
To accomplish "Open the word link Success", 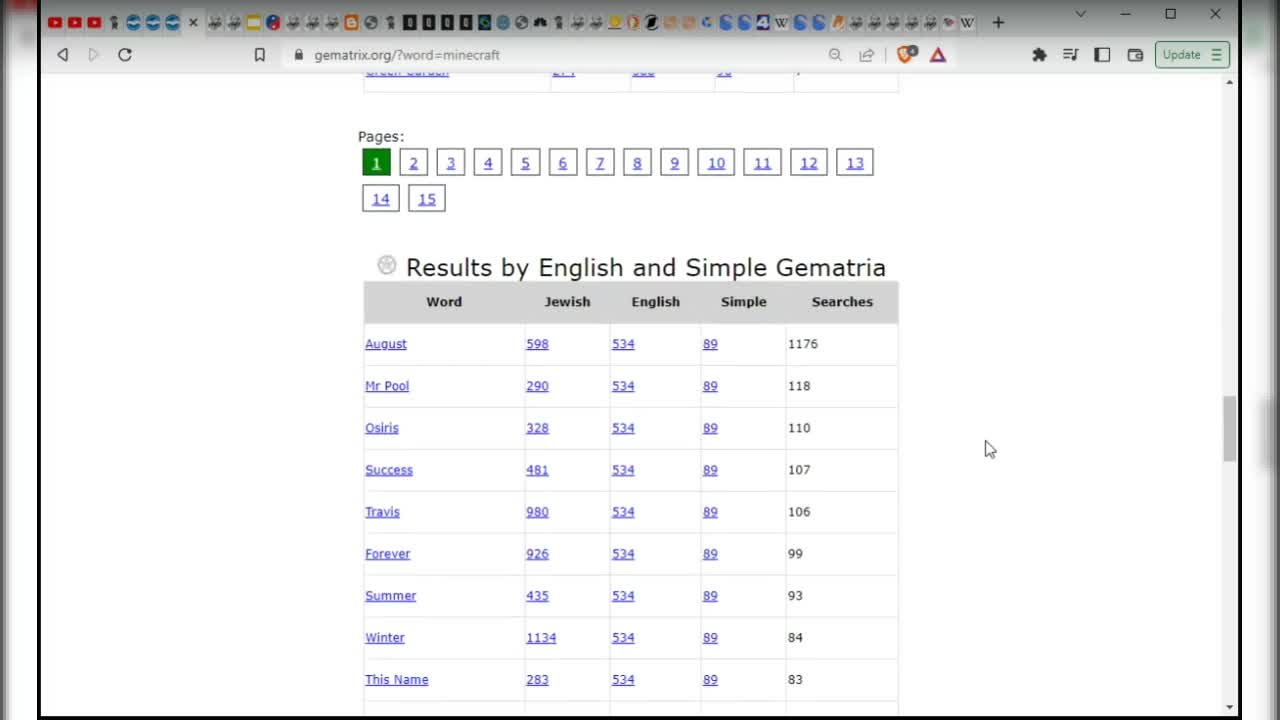I will point(389,470).
